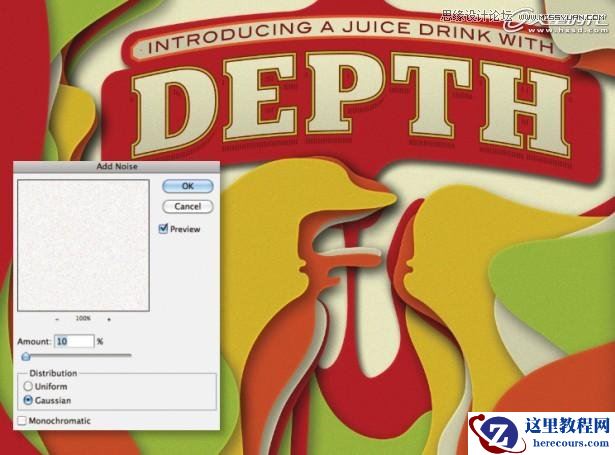Screen dimensions: 615x455
Task: Click the Amount percentage input field
Action: coord(75,341)
